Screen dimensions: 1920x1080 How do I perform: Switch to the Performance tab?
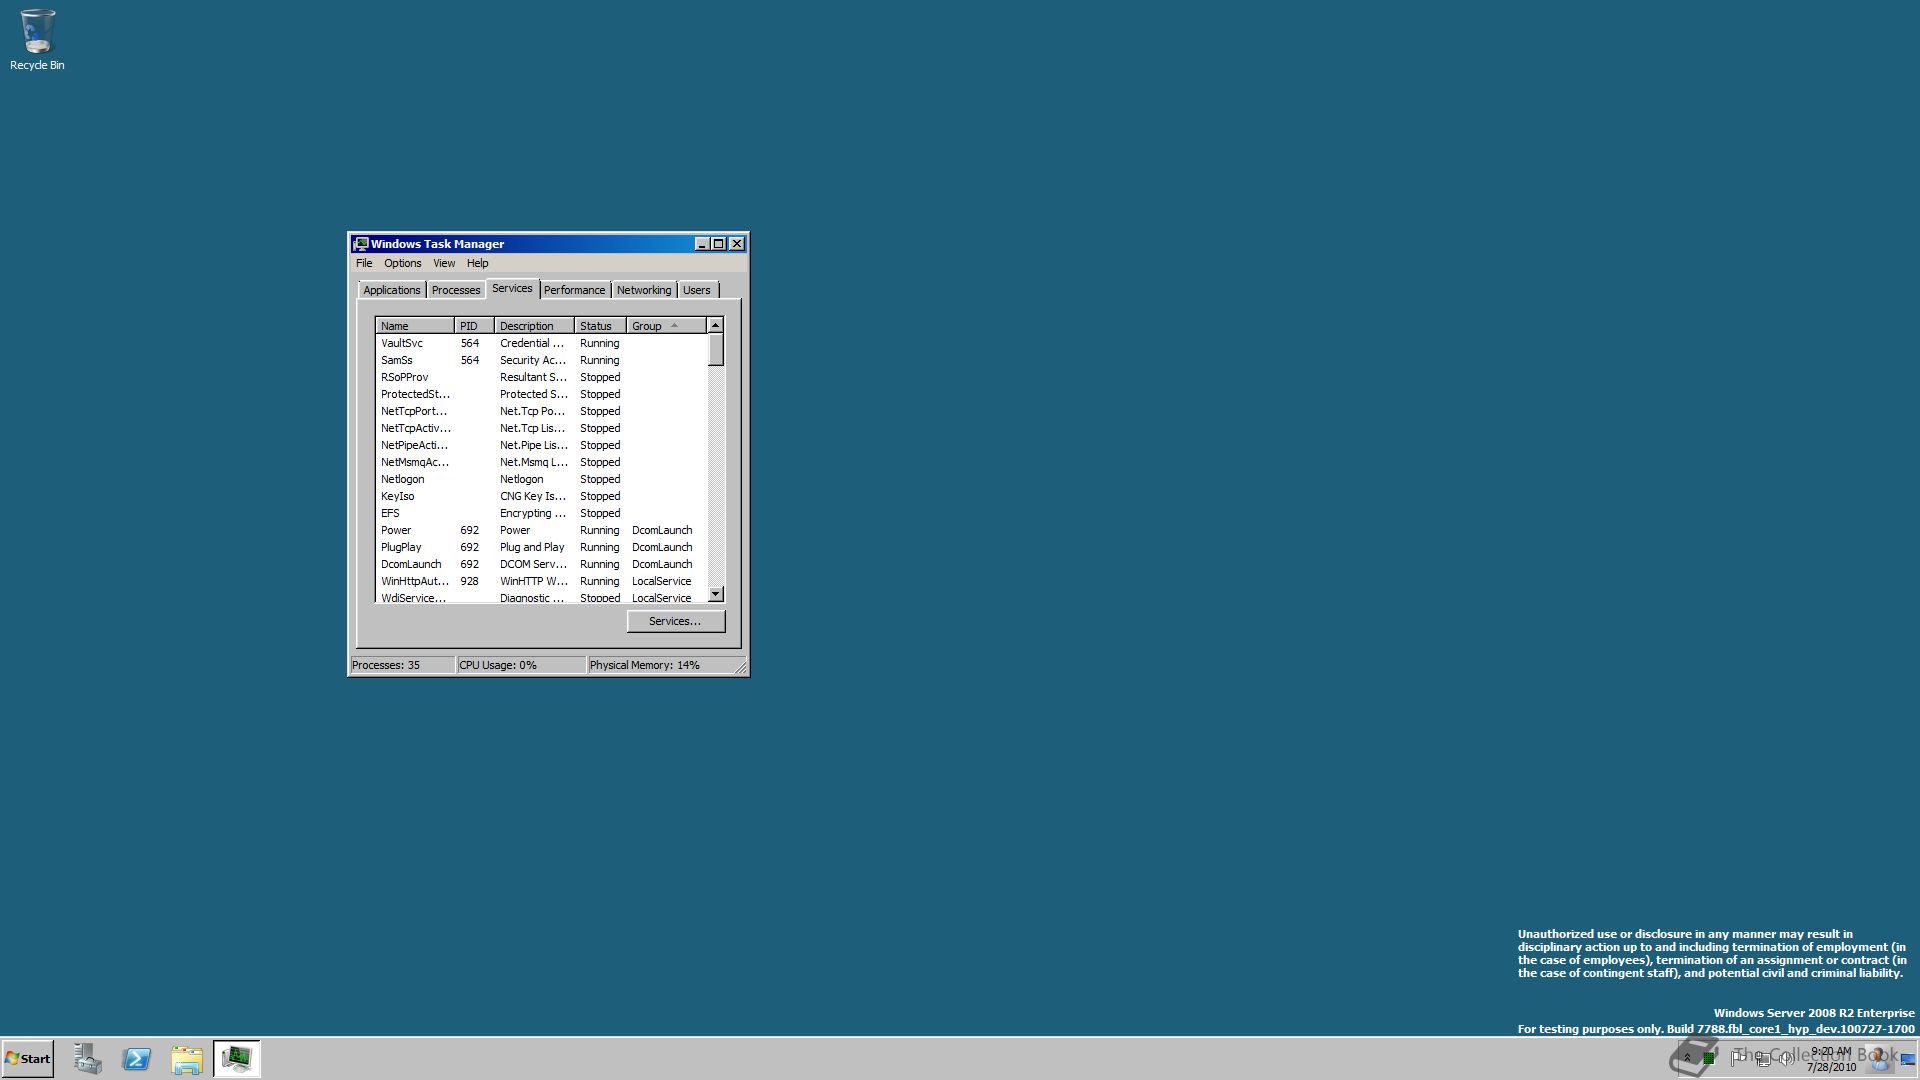pyautogui.click(x=575, y=290)
